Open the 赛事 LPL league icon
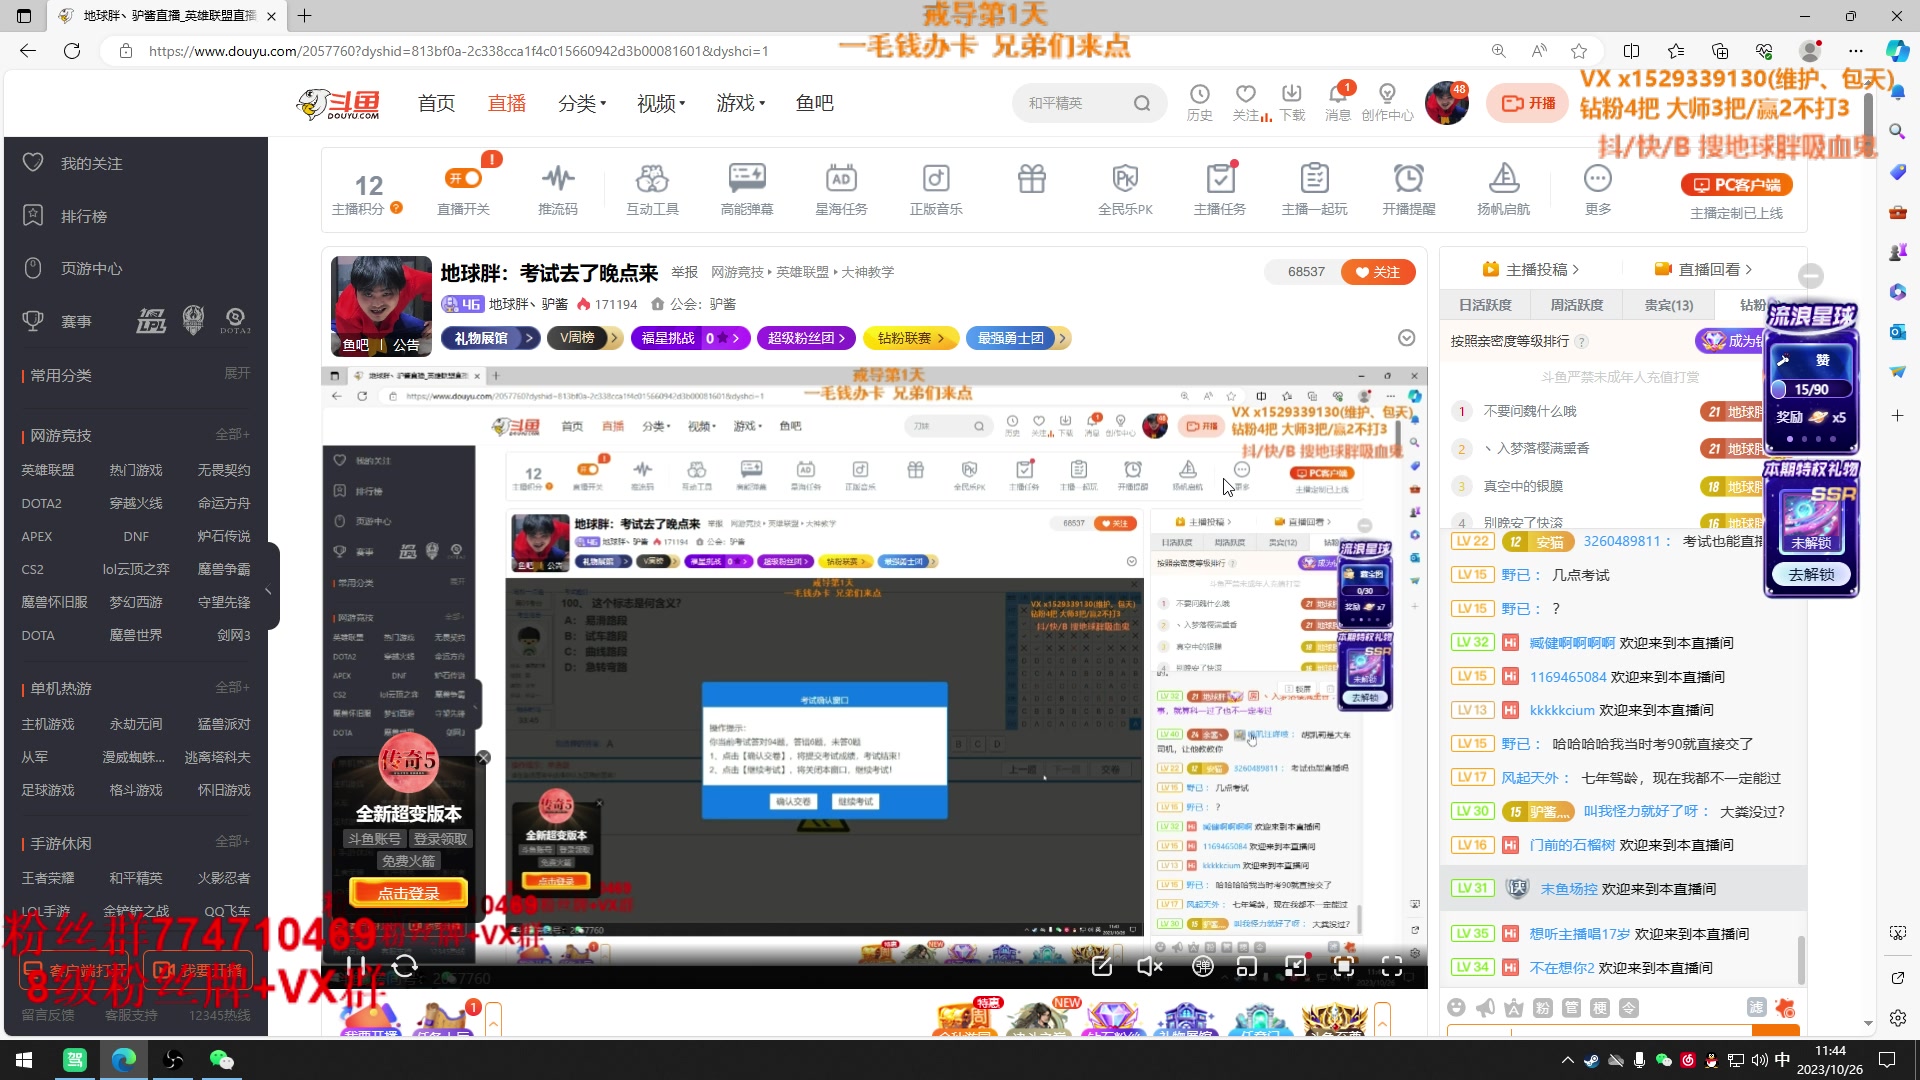The image size is (1920, 1080). click(x=151, y=321)
